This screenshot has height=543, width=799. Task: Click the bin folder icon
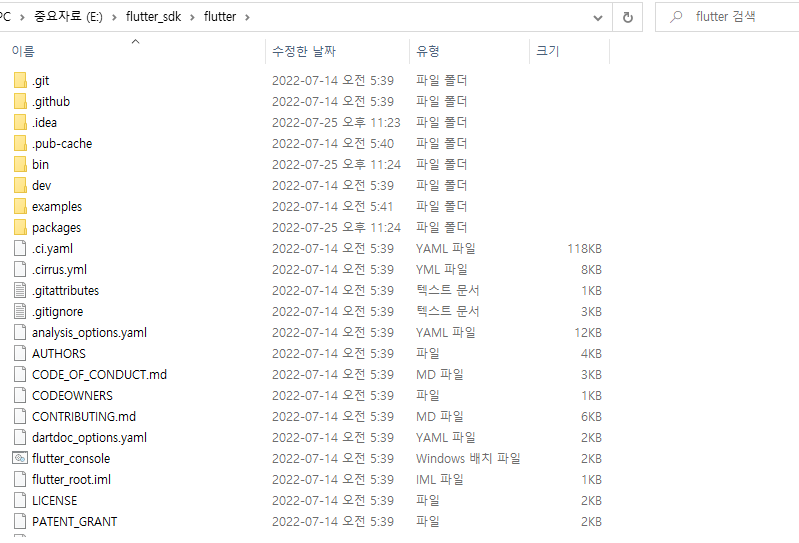click(x=20, y=164)
